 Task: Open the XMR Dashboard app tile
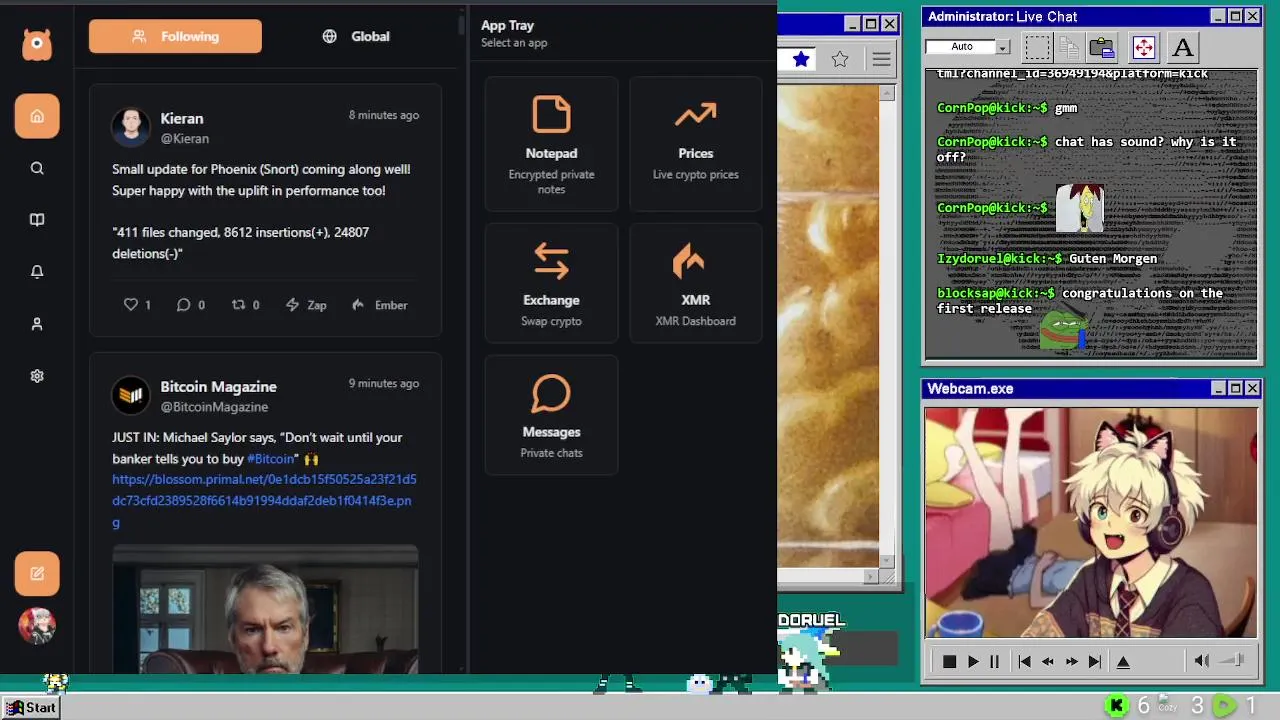tap(696, 283)
